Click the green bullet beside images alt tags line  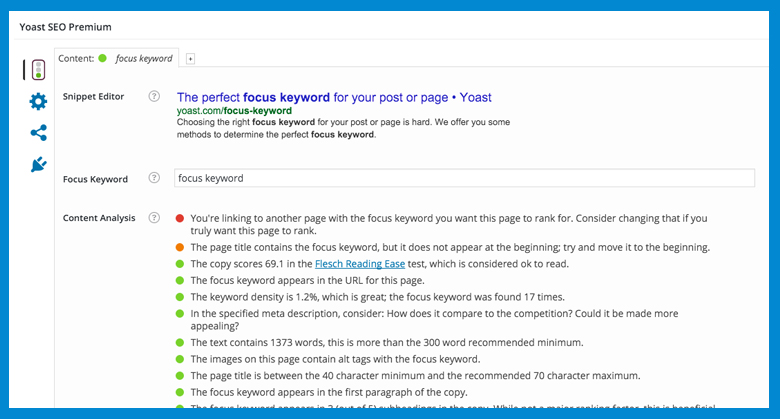180,359
